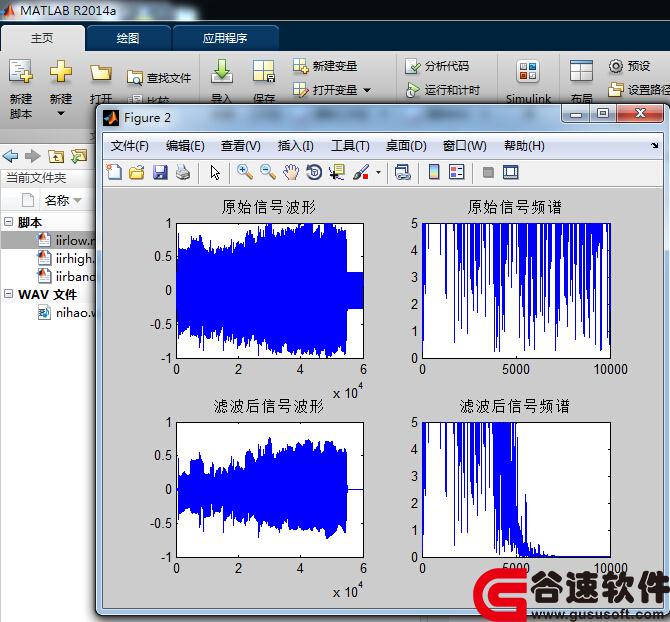Click the Up One Level folder icon
Image resolution: width=670 pixels, height=622 pixels.
coord(56,156)
